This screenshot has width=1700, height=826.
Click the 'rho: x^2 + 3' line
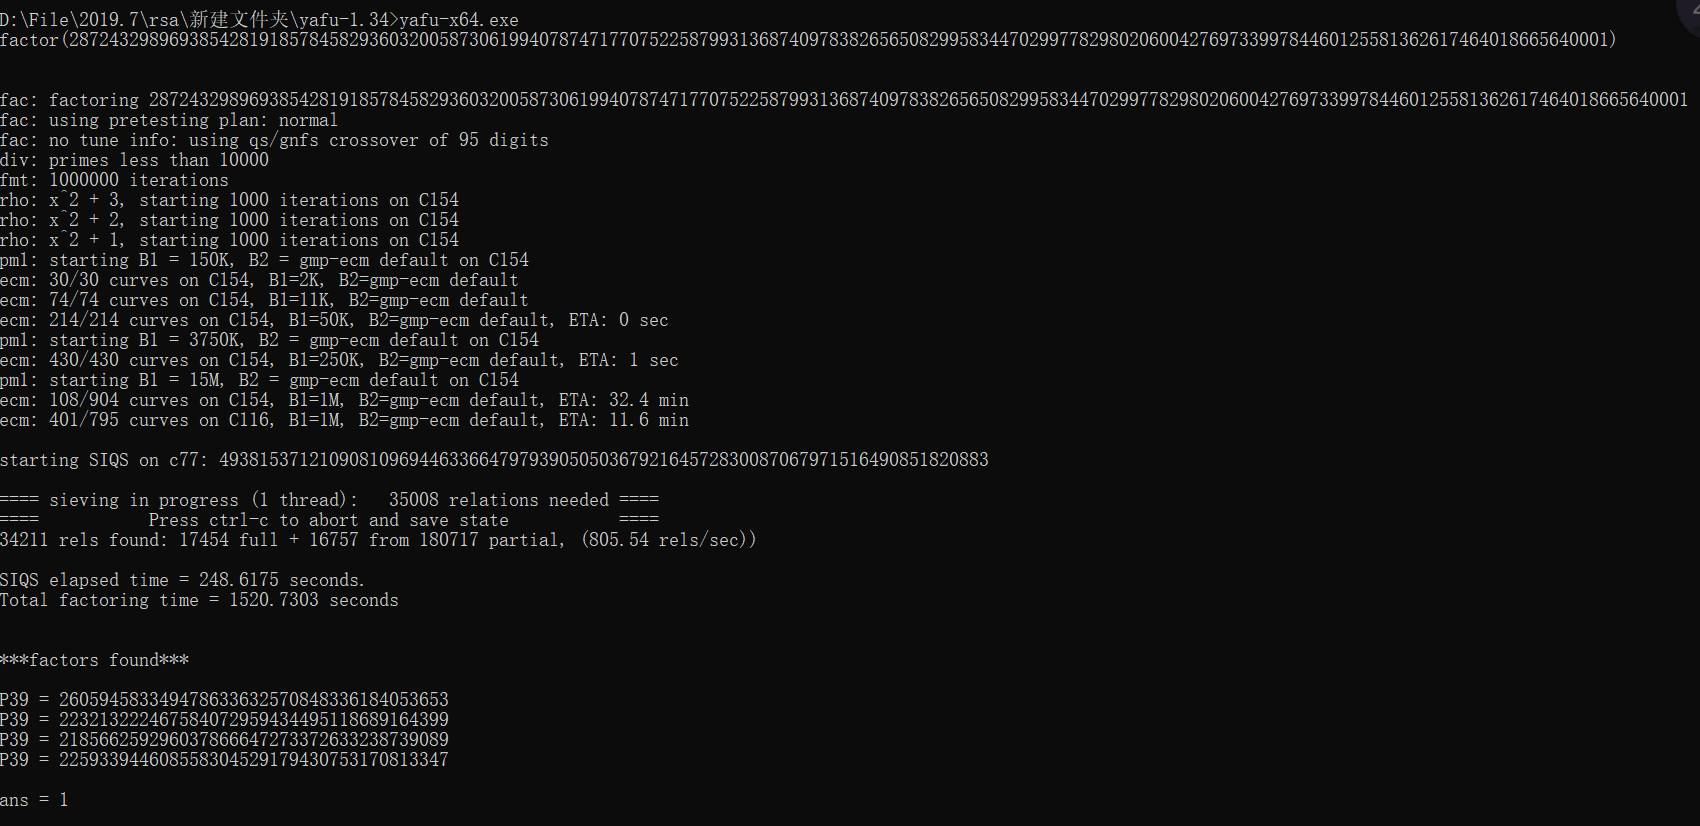tap(229, 200)
